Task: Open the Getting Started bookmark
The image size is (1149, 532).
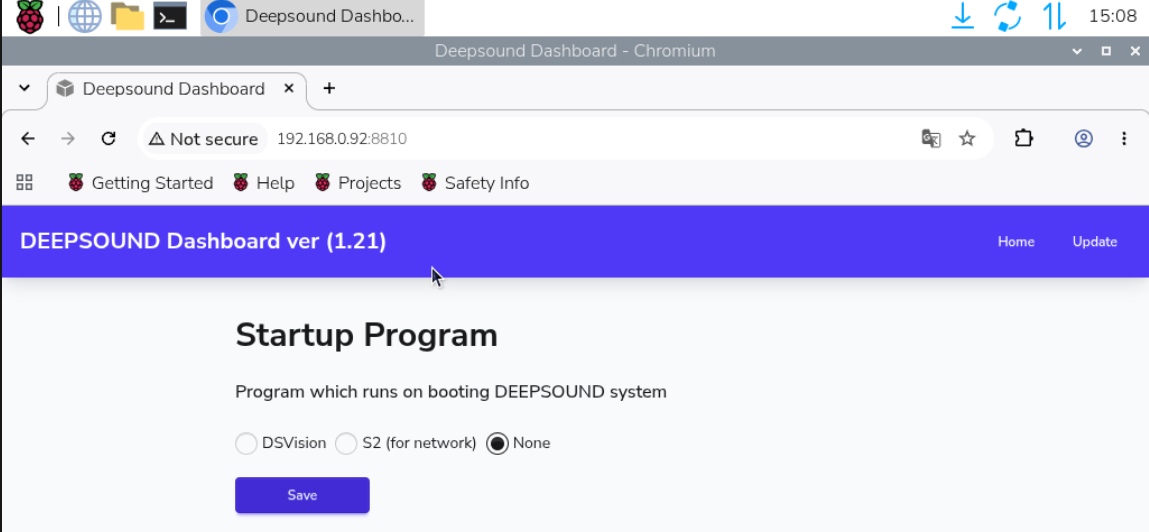Action: (x=141, y=183)
